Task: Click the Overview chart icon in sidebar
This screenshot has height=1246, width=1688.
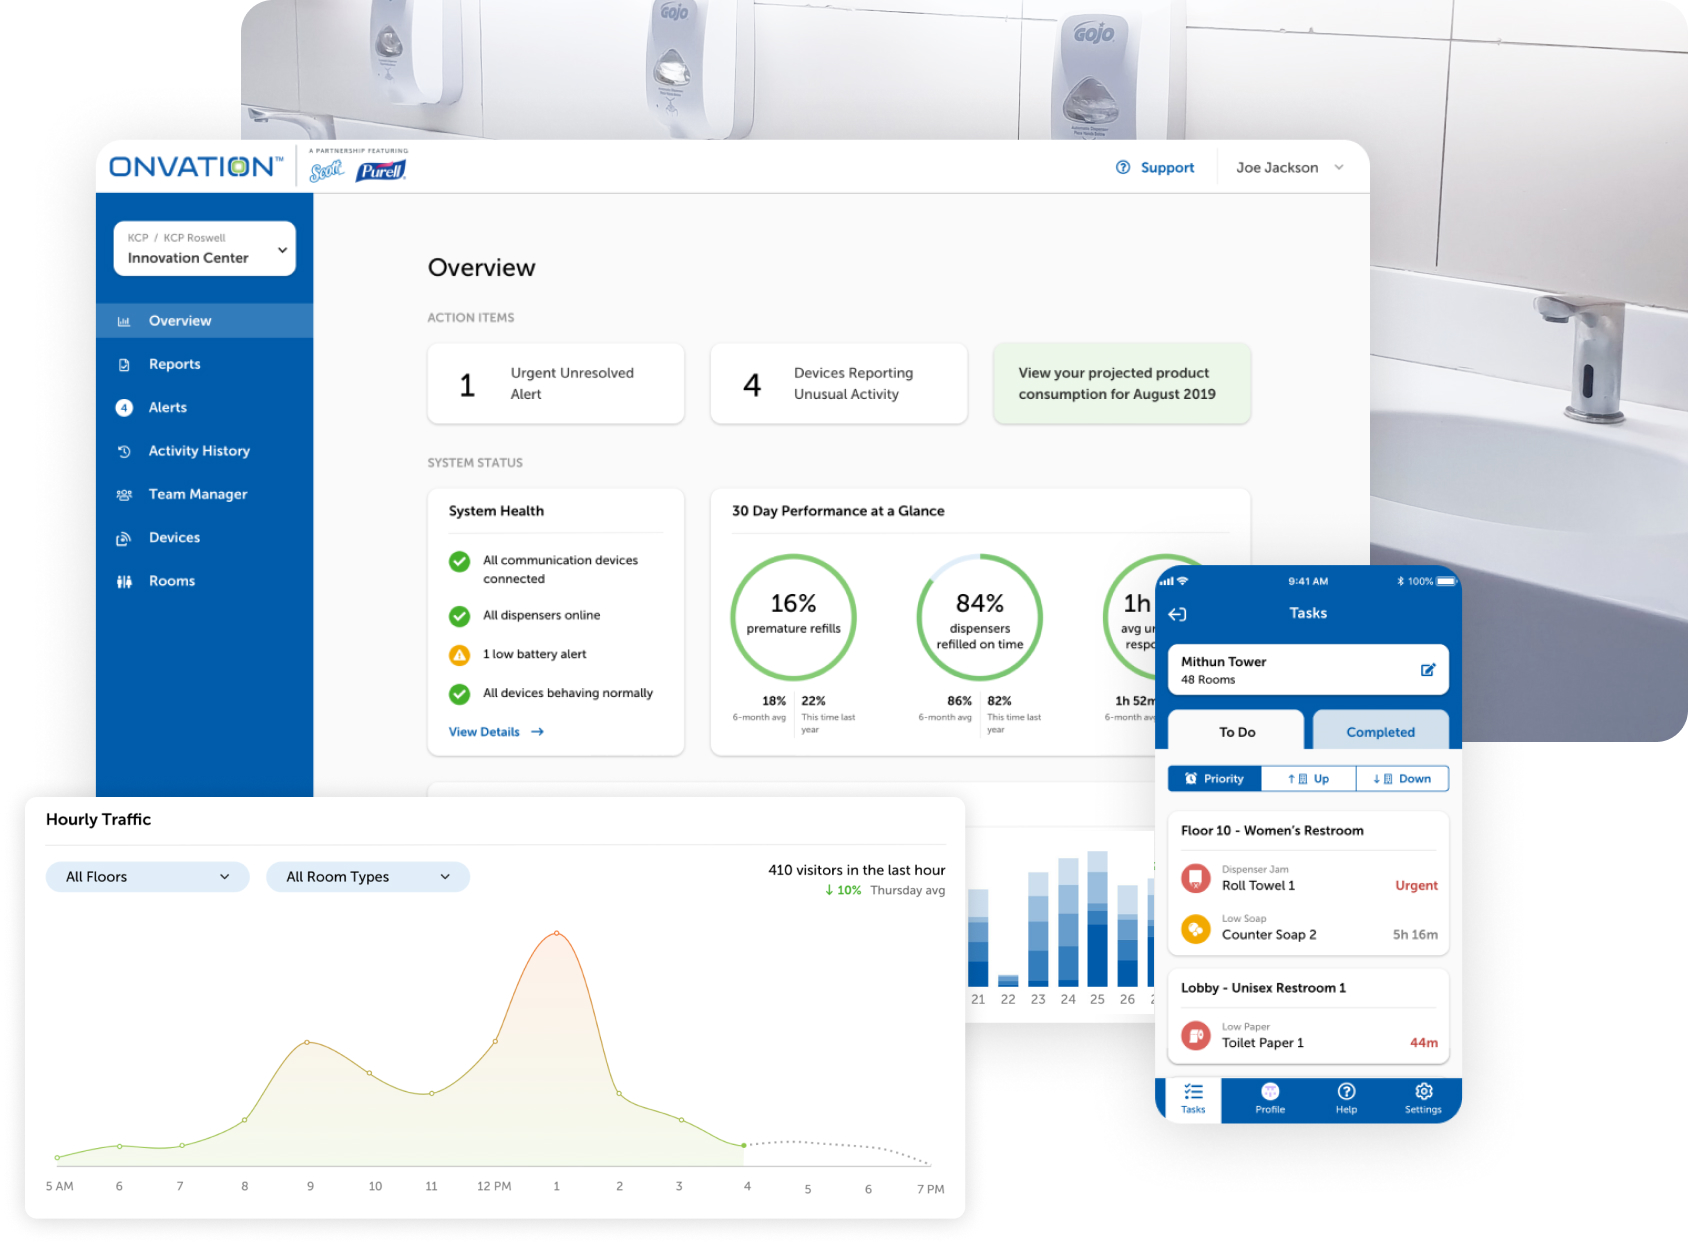Action: coord(124,321)
